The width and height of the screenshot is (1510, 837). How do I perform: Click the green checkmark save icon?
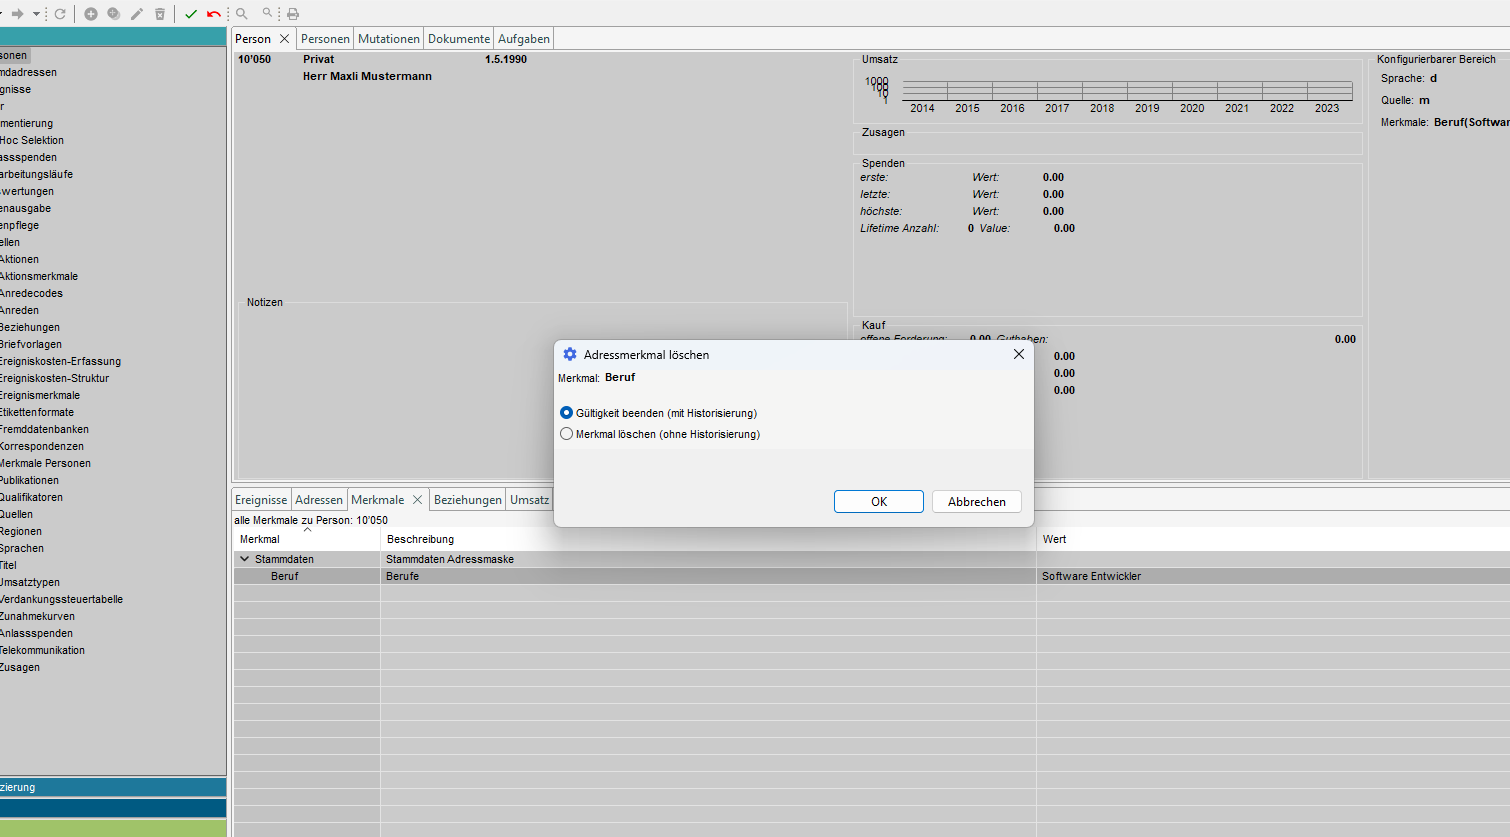coord(191,14)
